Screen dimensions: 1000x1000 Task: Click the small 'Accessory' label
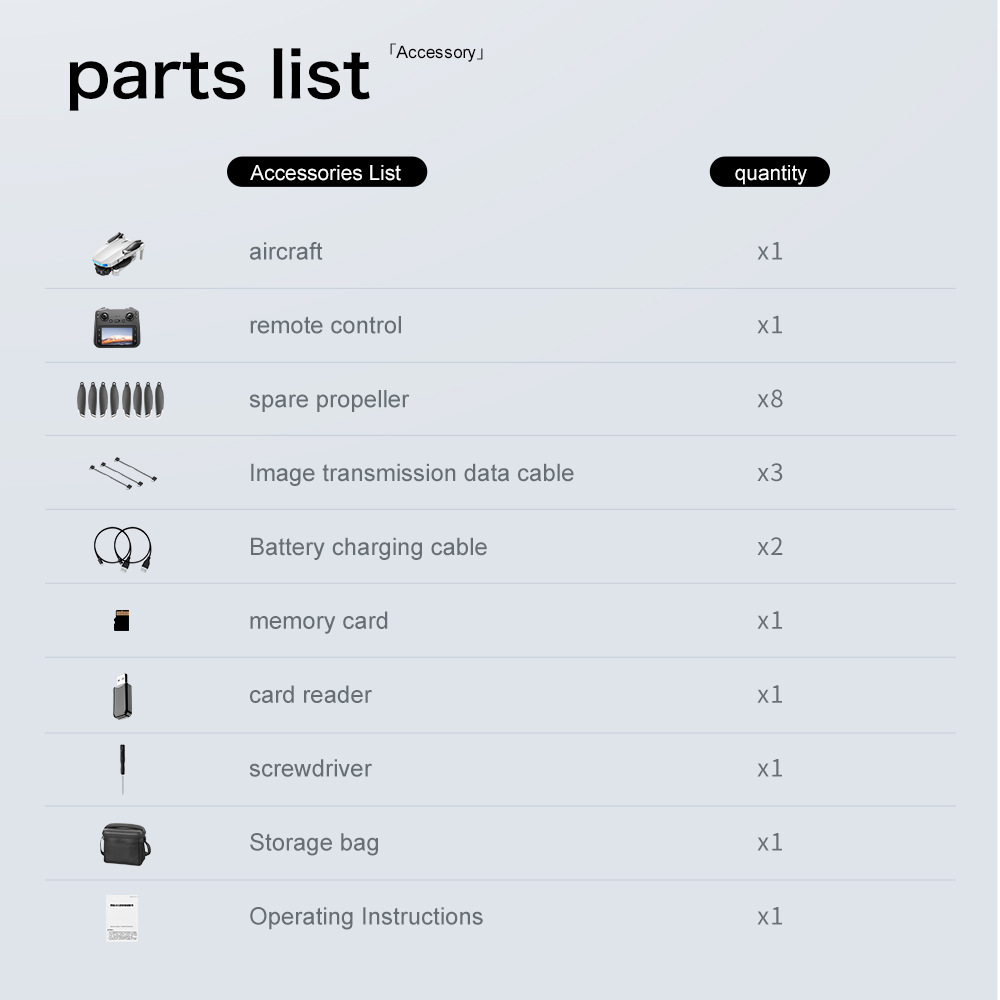(x=436, y=52)
